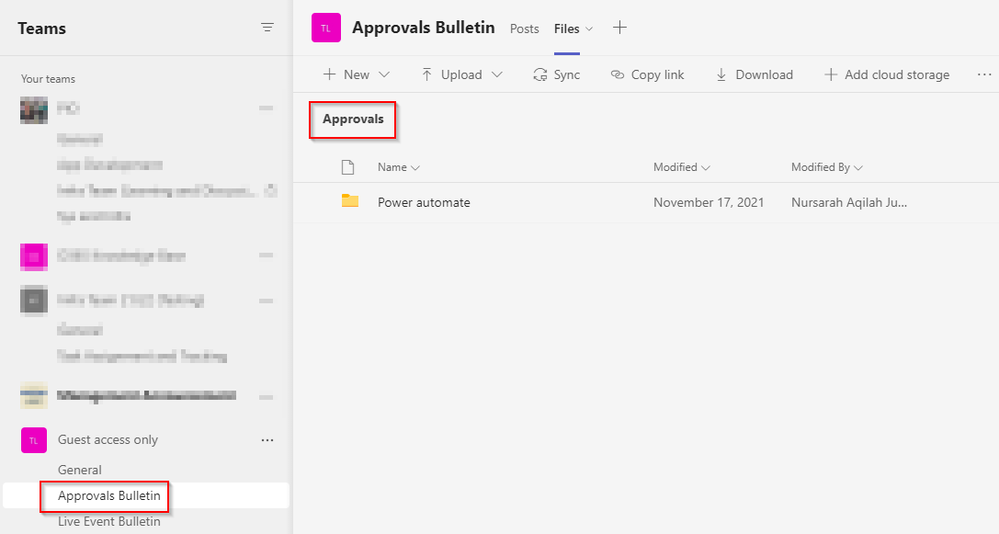The height and width of the screenshot is (534, 999).
Task: Click the Download button label
Action: (764, 75)
